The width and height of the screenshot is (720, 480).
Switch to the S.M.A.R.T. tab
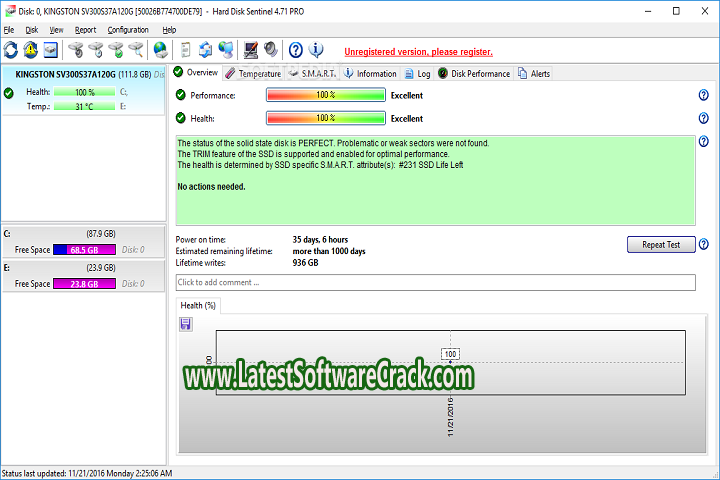point(313,73)
